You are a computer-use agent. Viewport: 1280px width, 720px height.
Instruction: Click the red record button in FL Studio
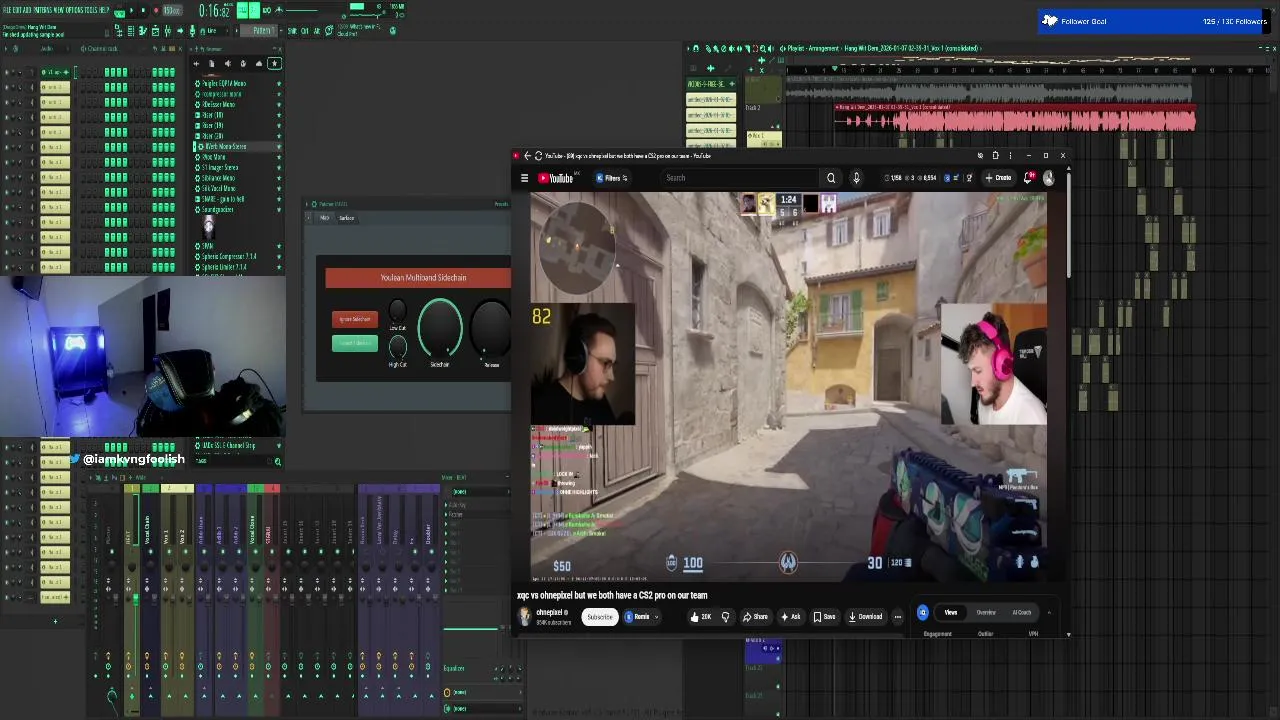pos(156,10)
